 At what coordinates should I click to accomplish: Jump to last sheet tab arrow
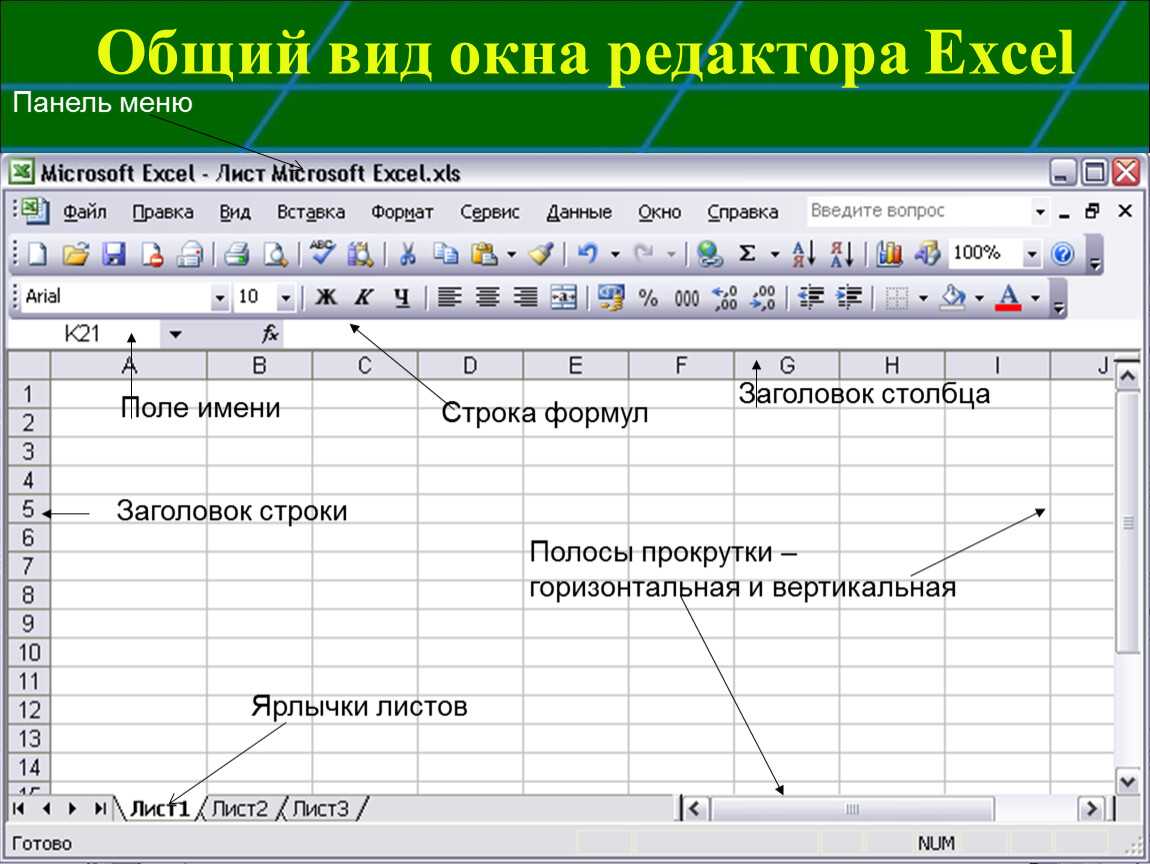[100, 809]
